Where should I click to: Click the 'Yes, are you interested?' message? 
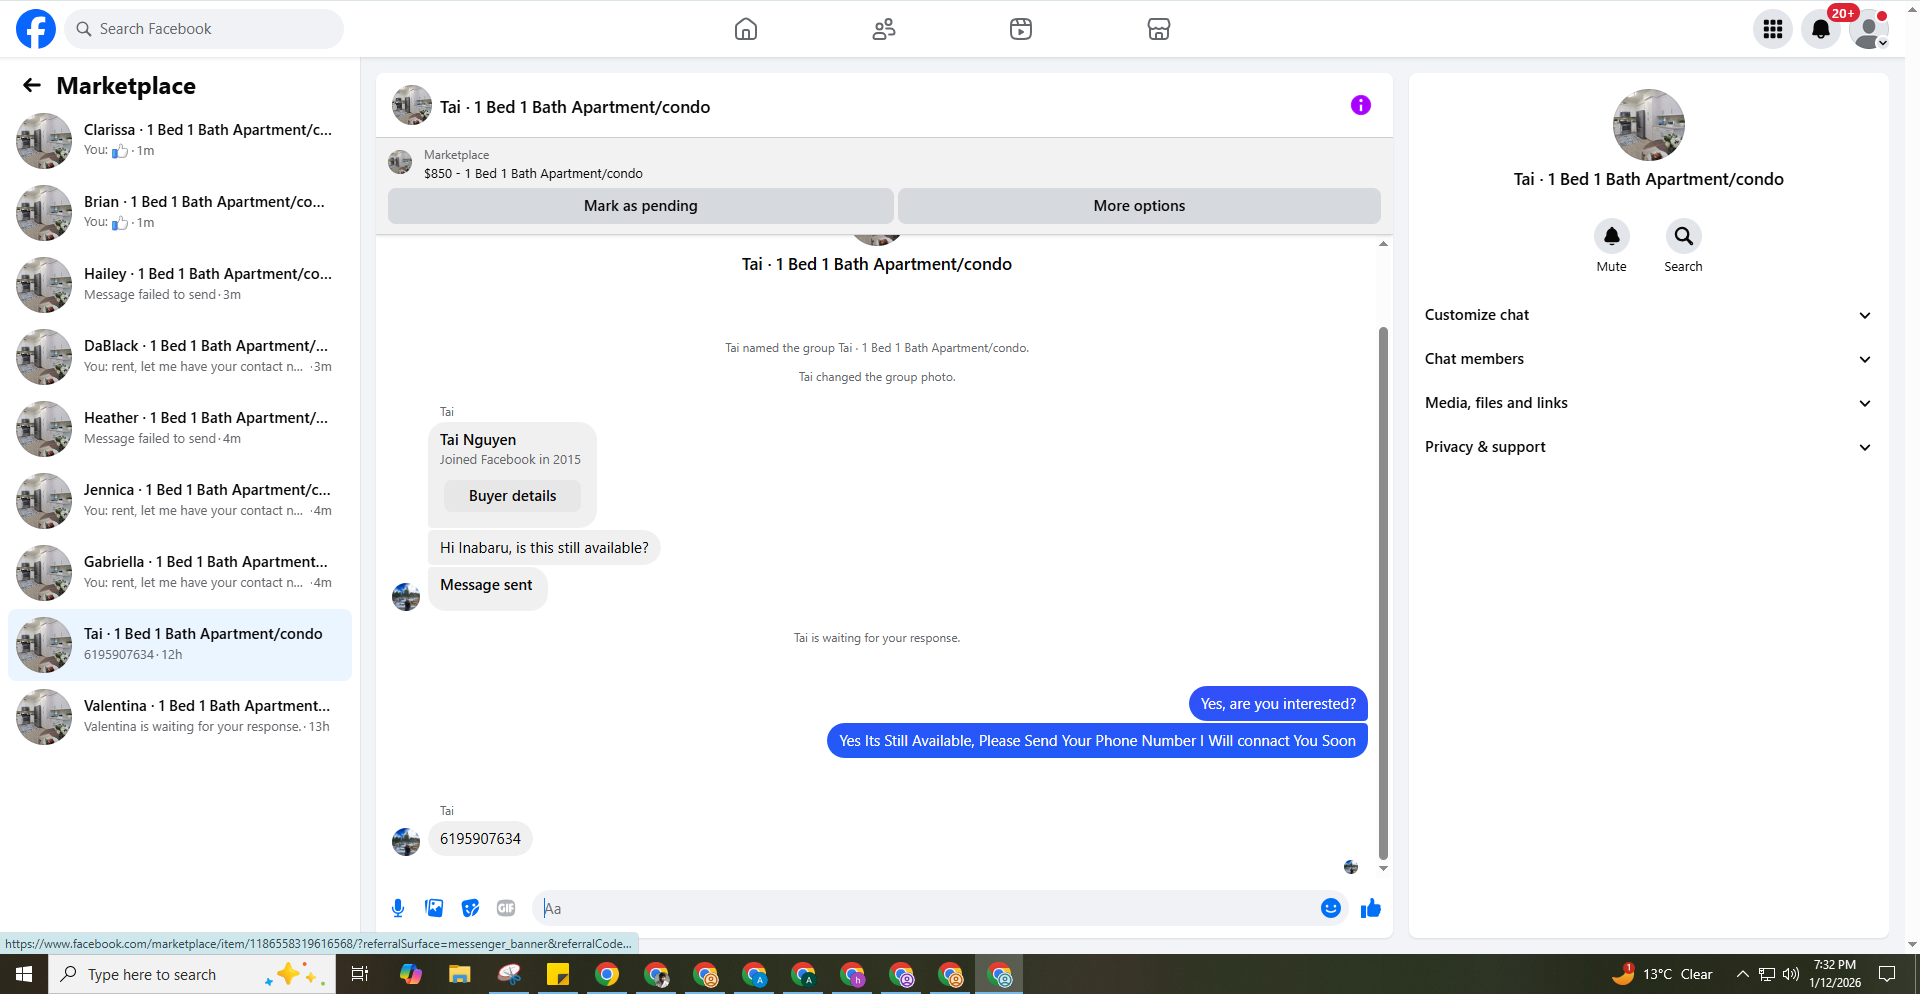point(1278,704)
